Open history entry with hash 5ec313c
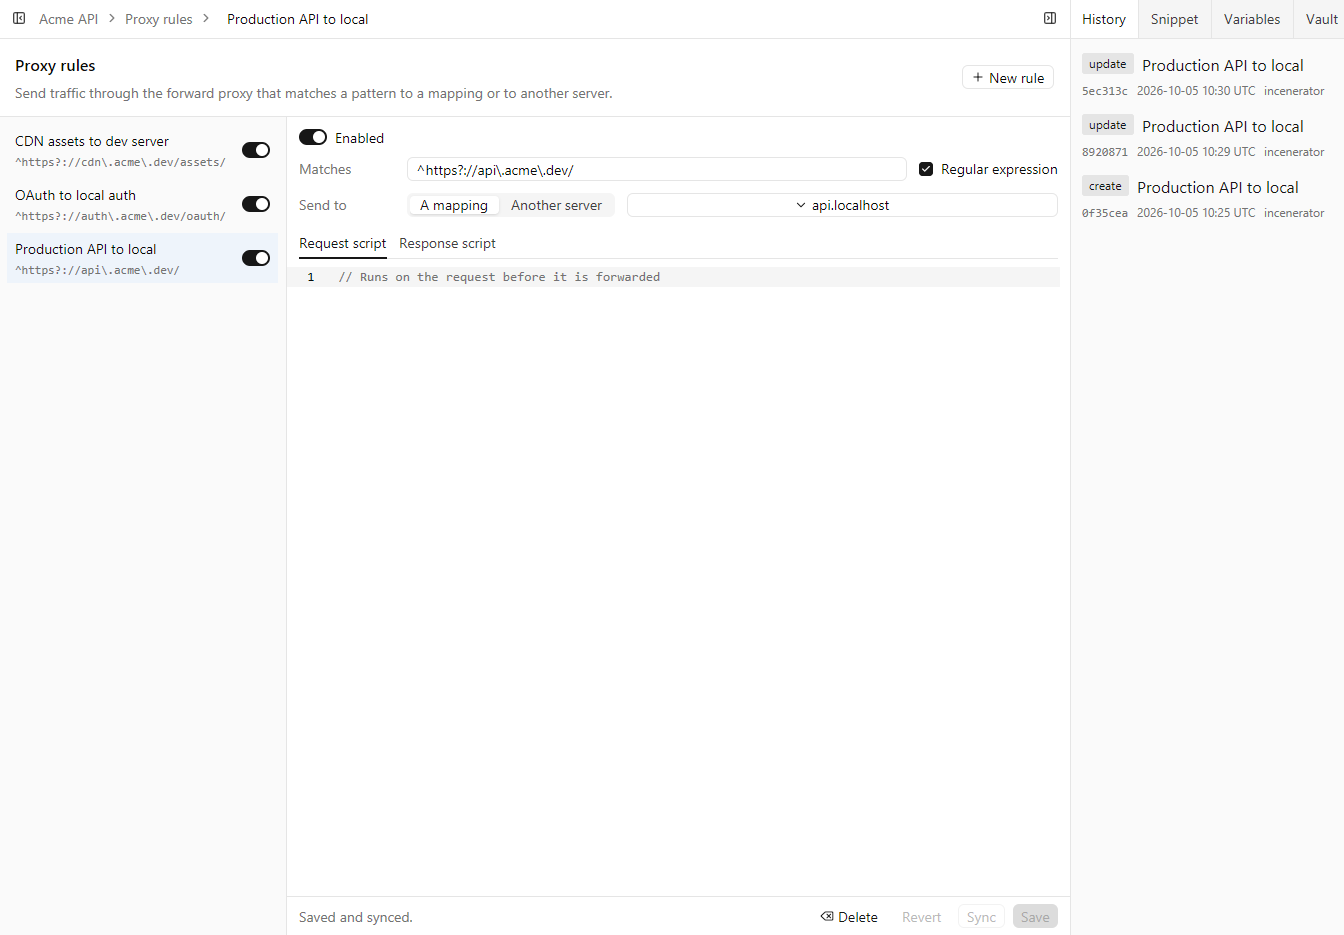Viewport: 1344px width, 935px height. (x=1207, y=76)
